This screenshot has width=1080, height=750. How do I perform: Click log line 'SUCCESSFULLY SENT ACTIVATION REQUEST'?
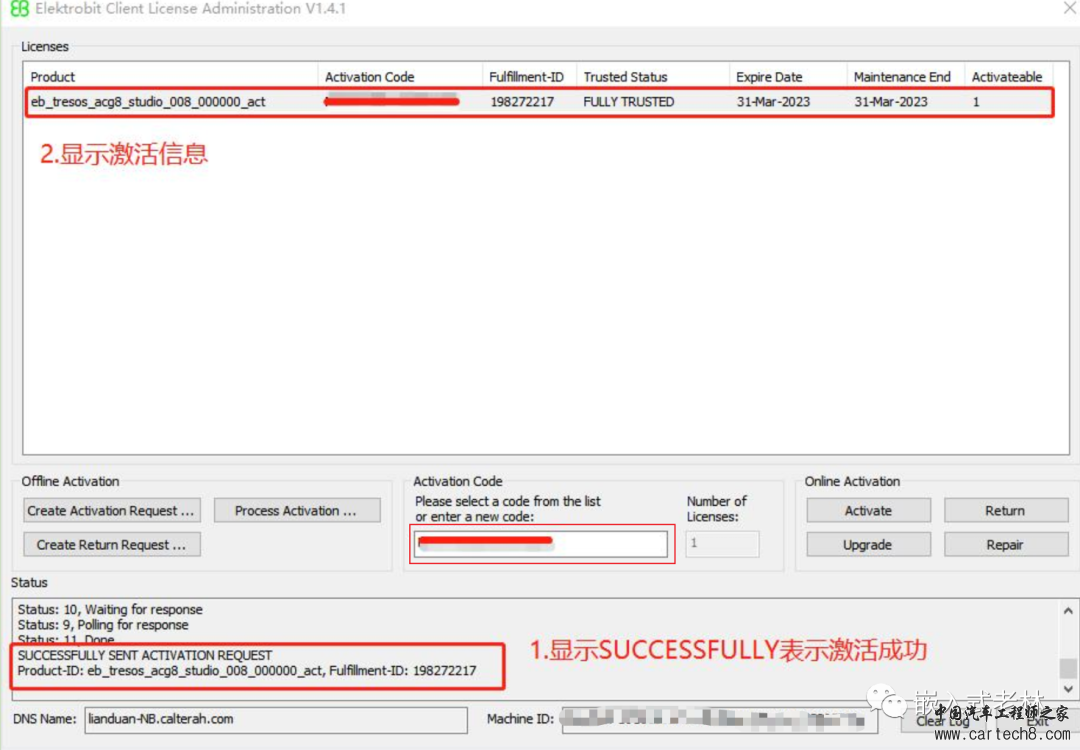pyautogui.click(x=145, y=655)
